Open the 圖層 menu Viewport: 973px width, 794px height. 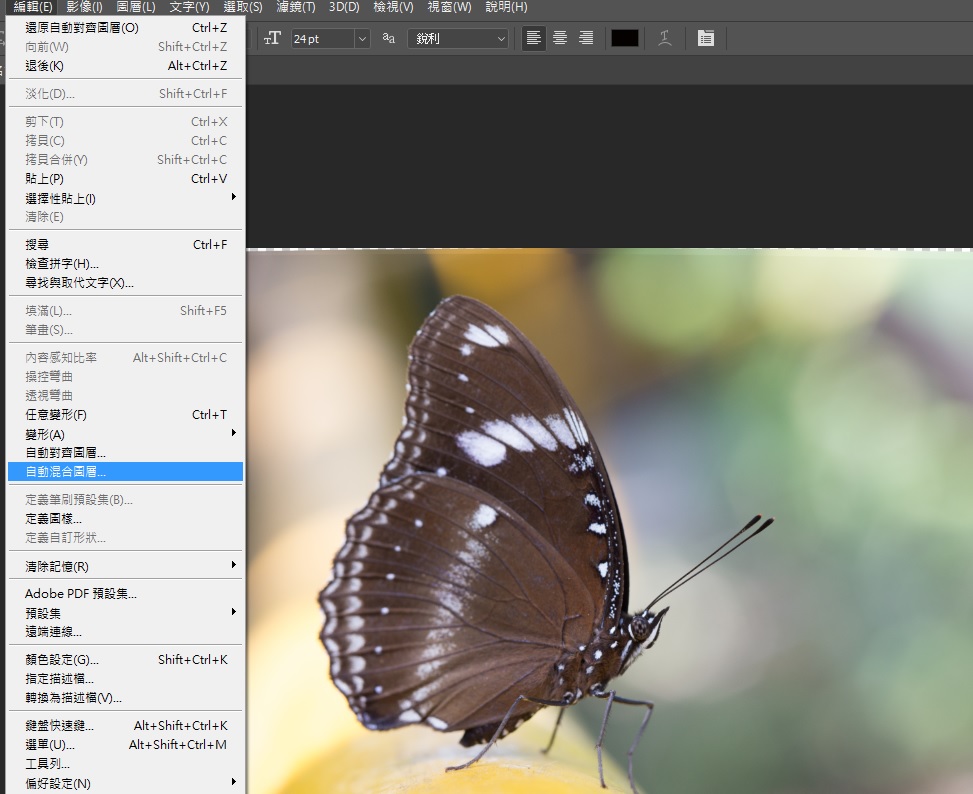coord(136,7)
